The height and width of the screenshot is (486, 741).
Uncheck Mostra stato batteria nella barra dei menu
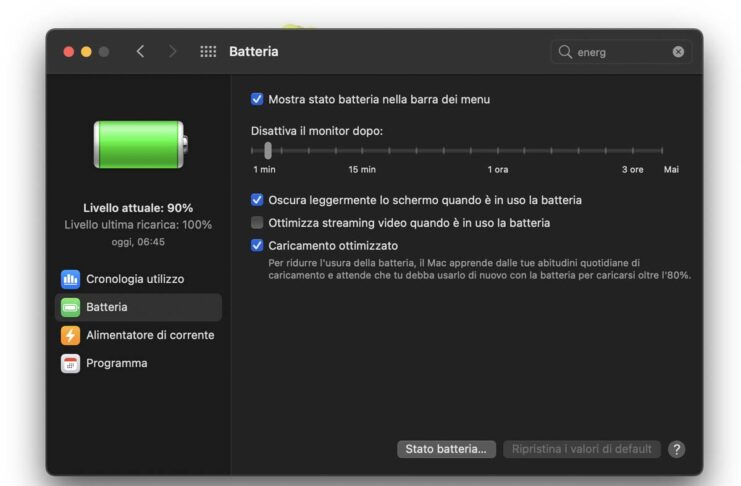pyautogui.click(x=257, y=99)
